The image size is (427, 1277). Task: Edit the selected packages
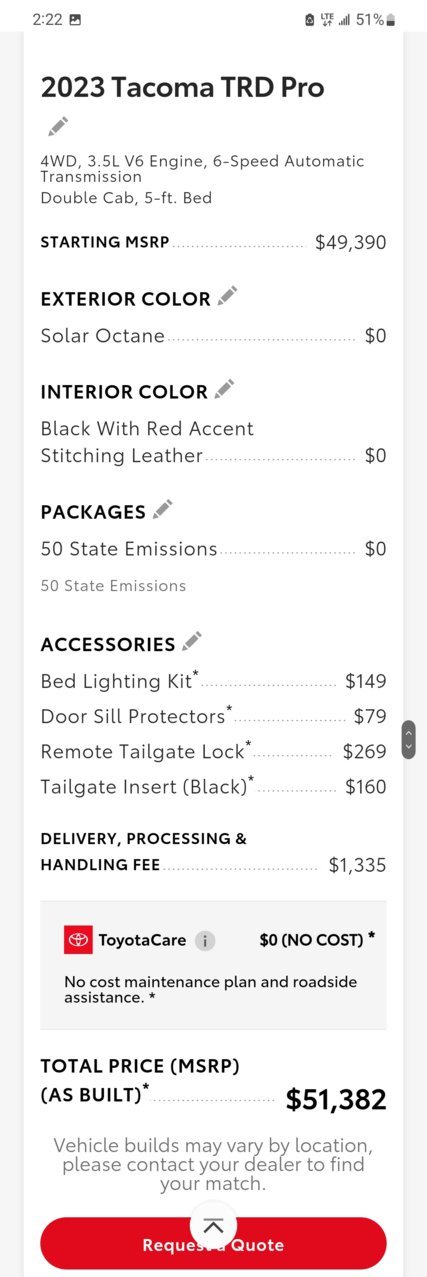point(163,509)
